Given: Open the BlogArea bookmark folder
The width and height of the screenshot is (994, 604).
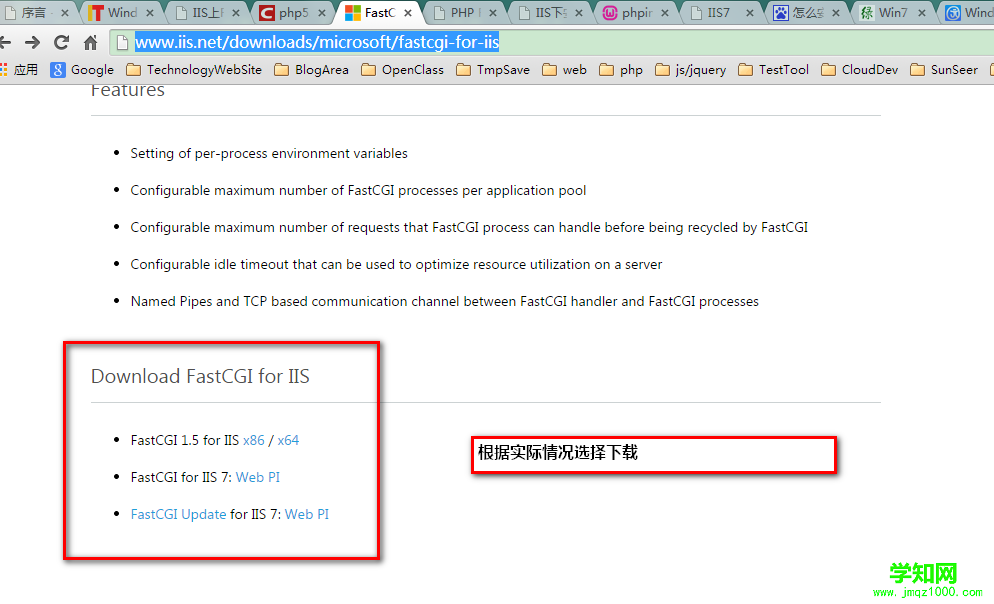Looking at the screenshot, I should [311, 70].
